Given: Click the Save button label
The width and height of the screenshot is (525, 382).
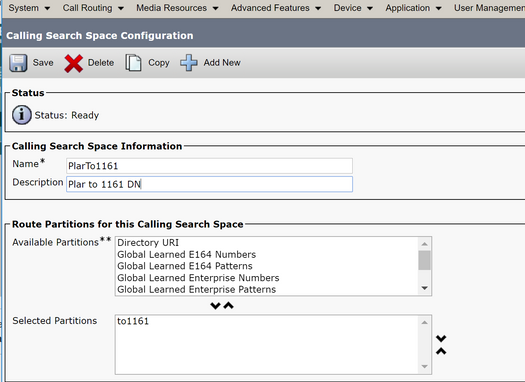Looking at the screenshot, I should click(43, 63).
